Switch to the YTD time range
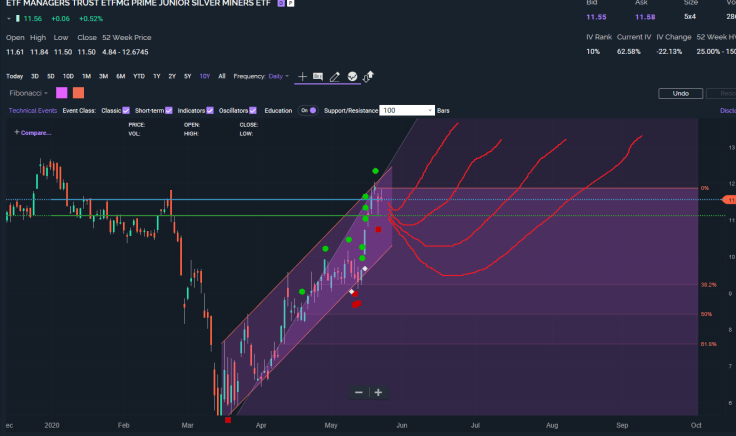This screenshot has width=736, height=436. pos(138,76)
